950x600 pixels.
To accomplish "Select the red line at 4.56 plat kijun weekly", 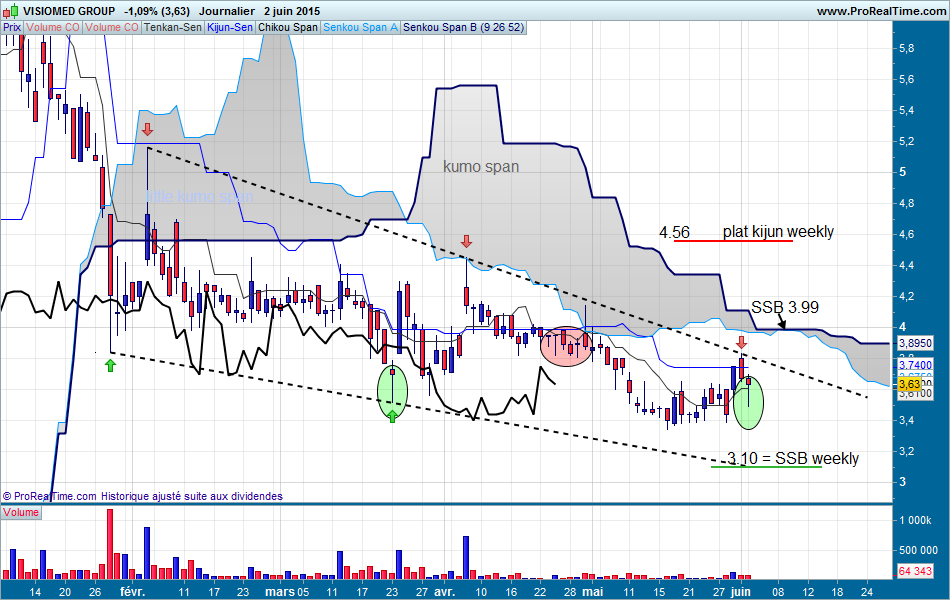I will (733, 241).
